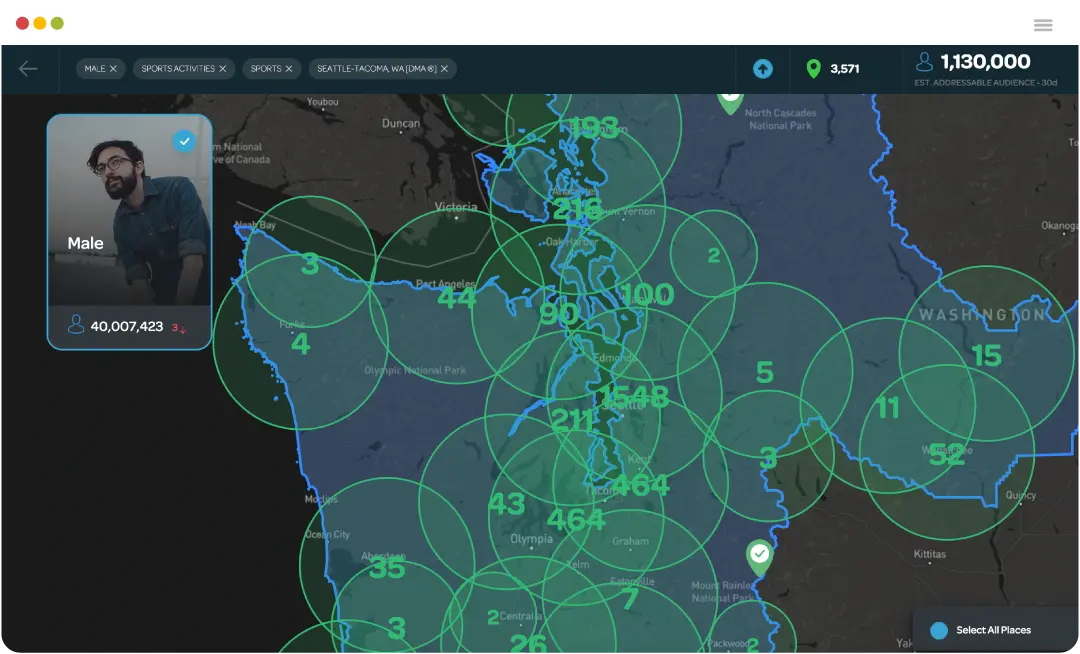Click the MALE chip label

pyautogui.click(x=95, y=69)
